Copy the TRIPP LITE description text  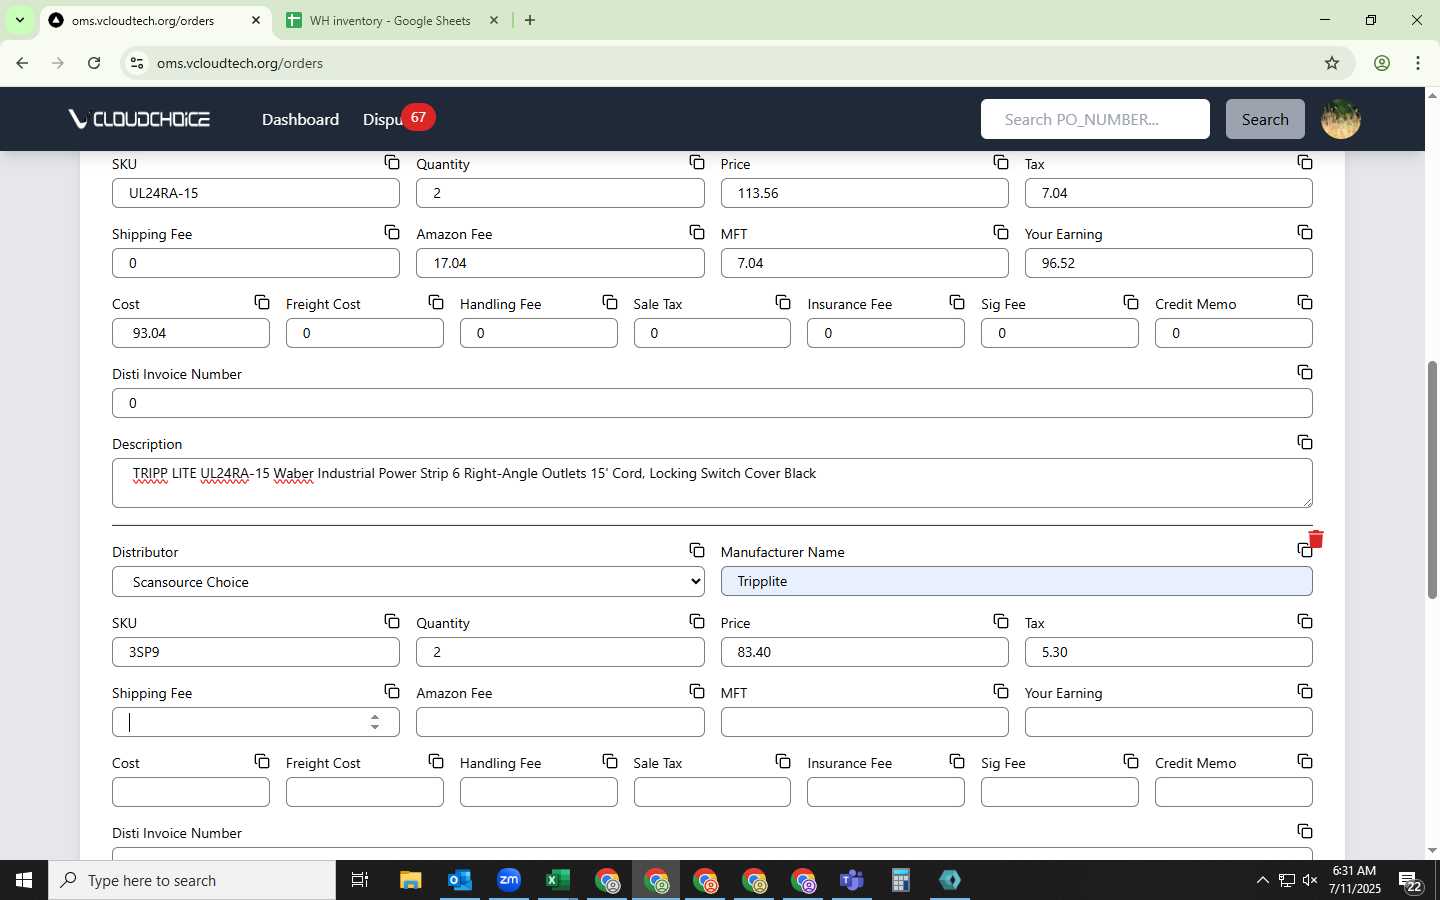1305,442
